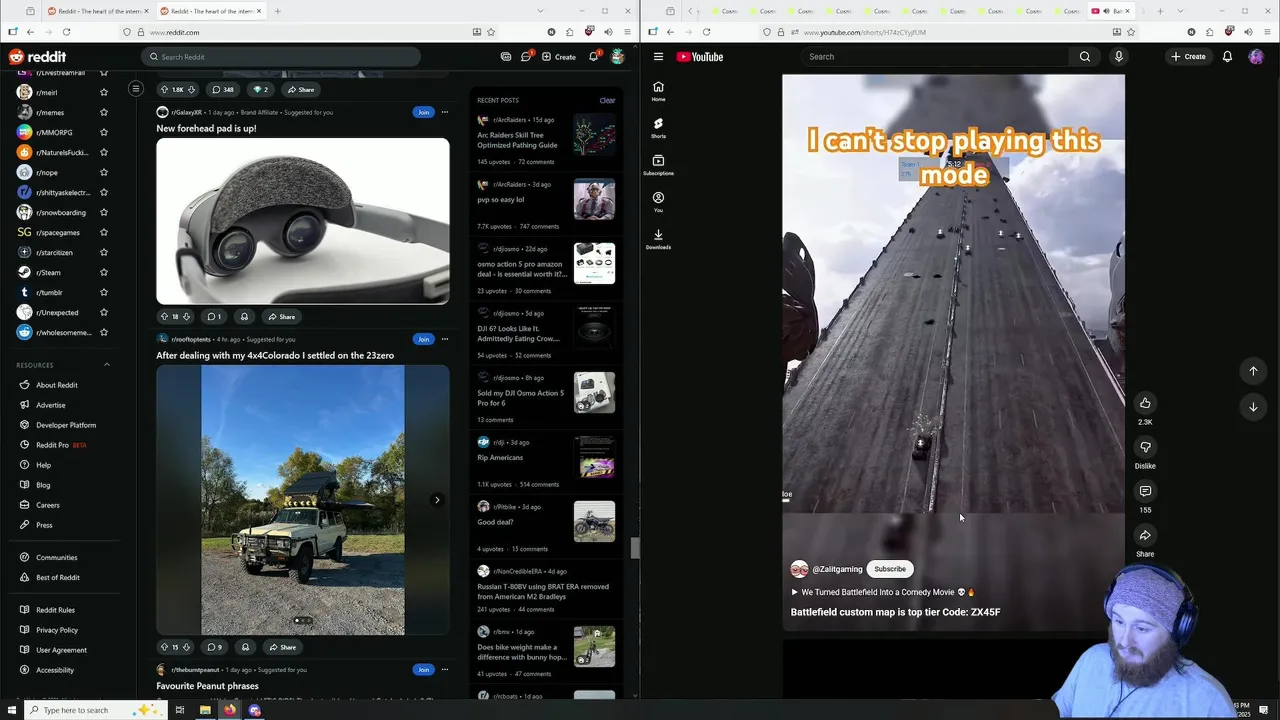The image size is (1280, 720).
Task: Show next image in the 23zero post
Action: tap(437, 500)
